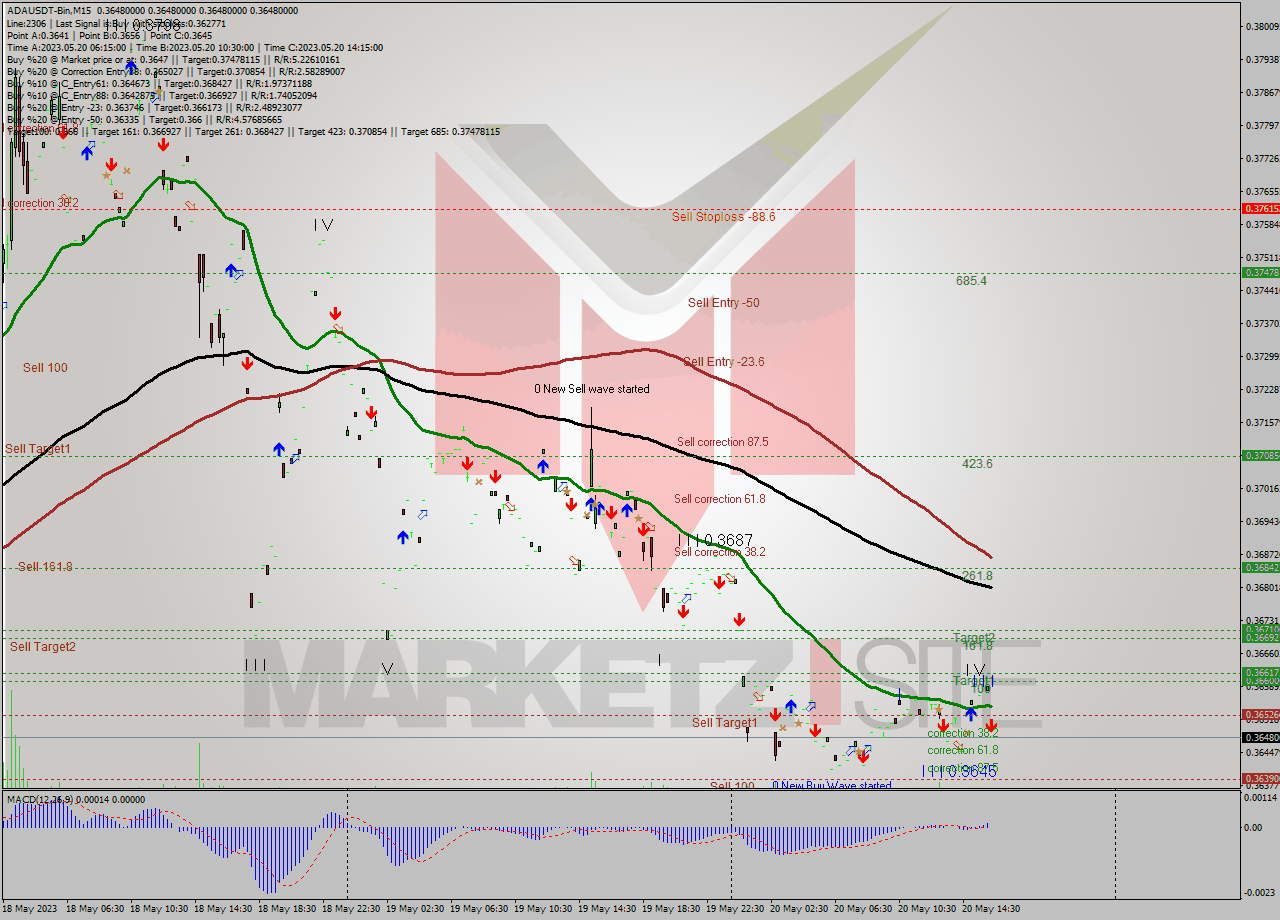Select the '423.6' Fibonacci level label
This screenshot has height=920, width=1280.
(977, 463)
